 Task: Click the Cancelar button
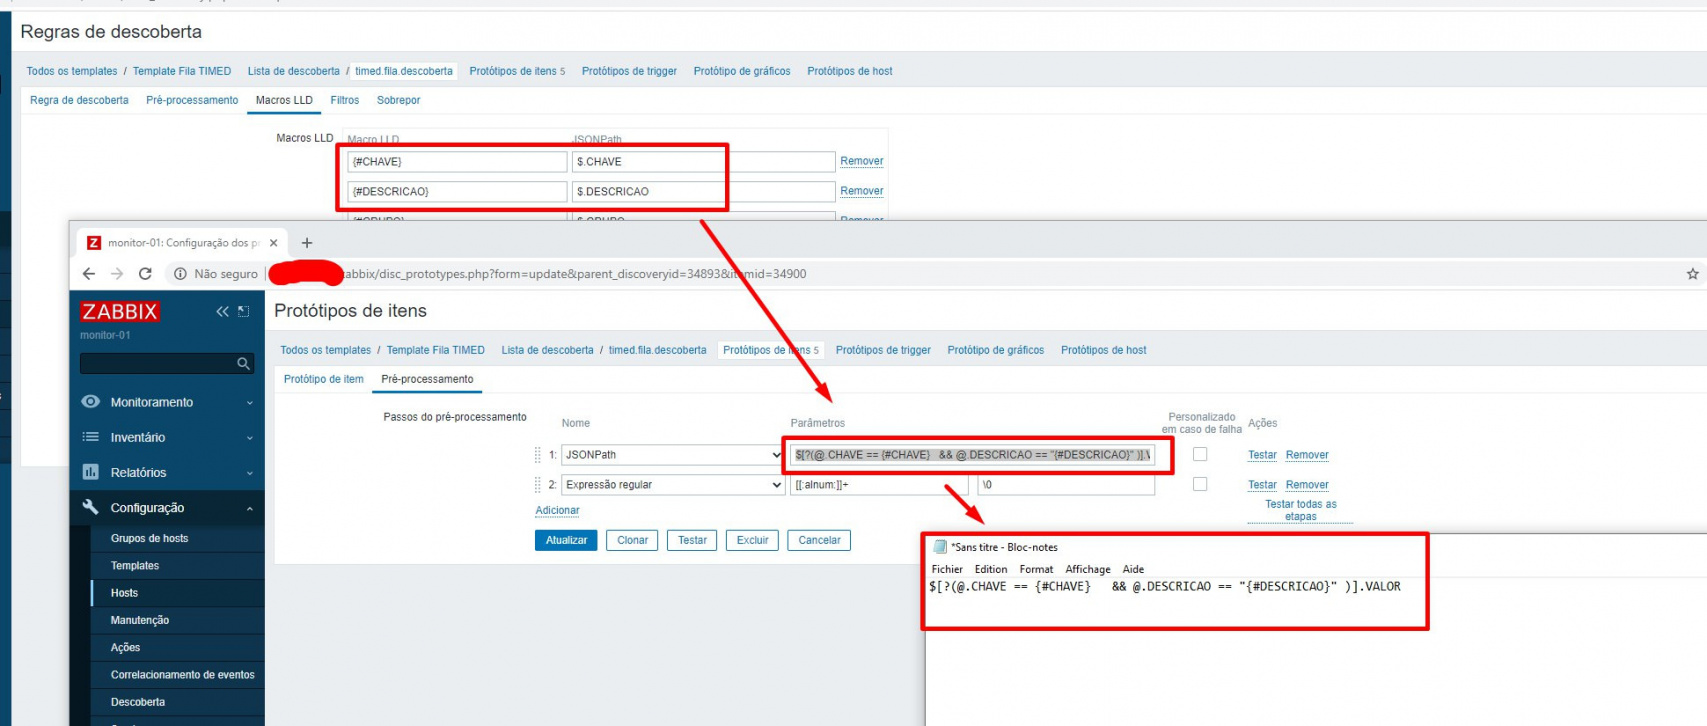coord(819,540)
